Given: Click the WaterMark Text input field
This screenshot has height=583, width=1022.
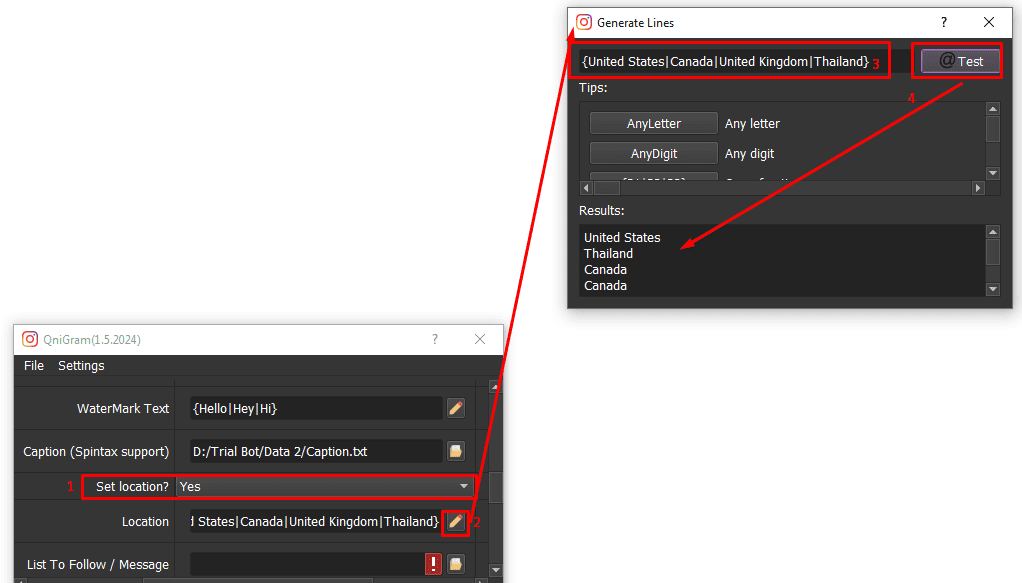Looking at the screenshot, I should click(x=316, y=408).
